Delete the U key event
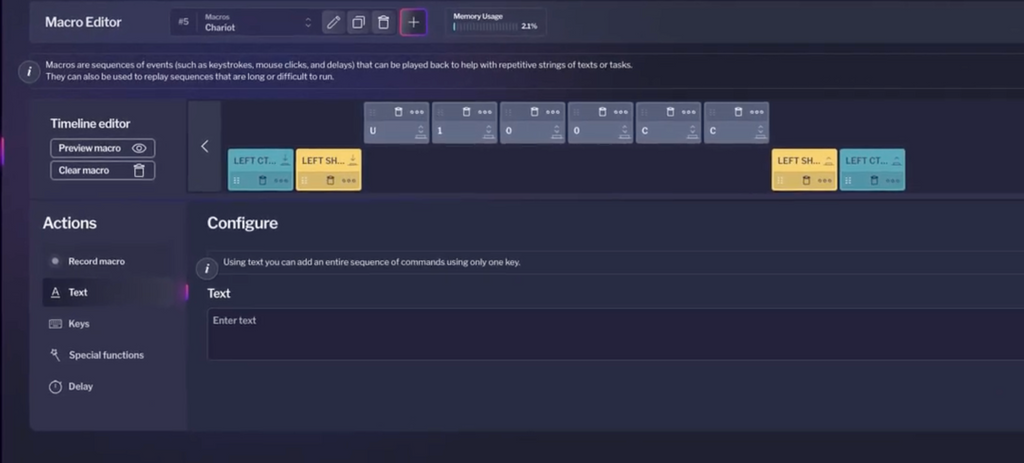The image size is (1024, 463). [x=397, y=111]
